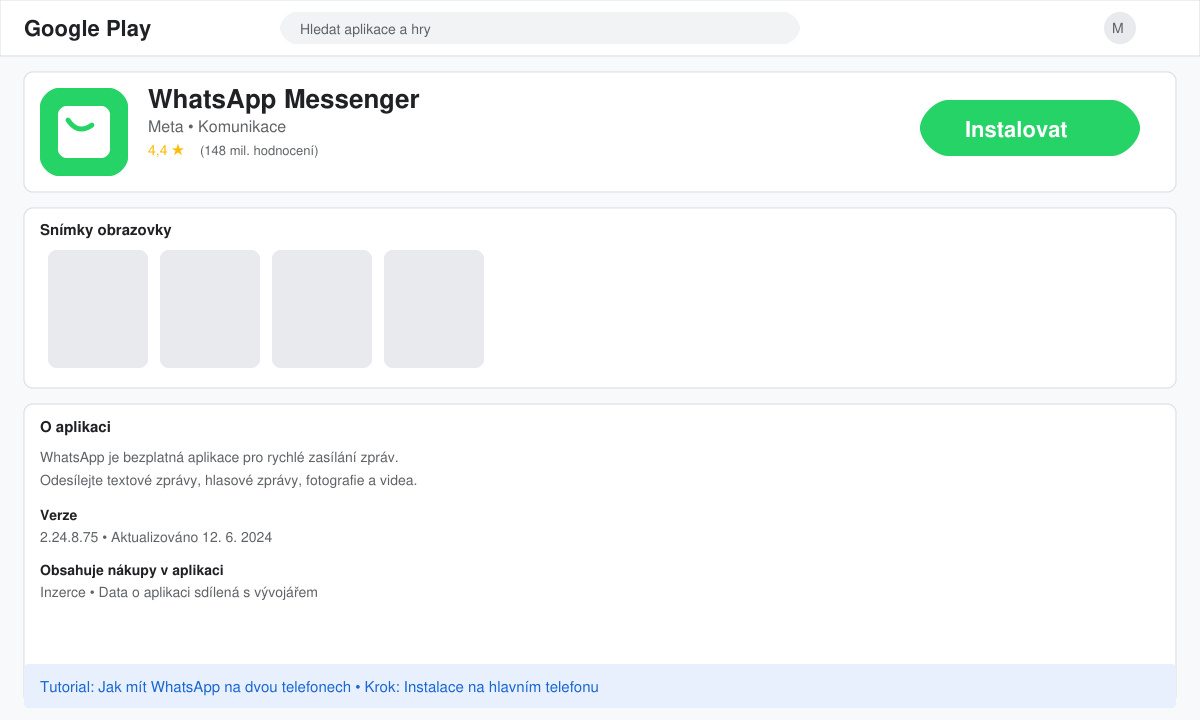Click the line Odesílejte textové zprávy
The image size is (1200, 720).
tap(228, 480)
